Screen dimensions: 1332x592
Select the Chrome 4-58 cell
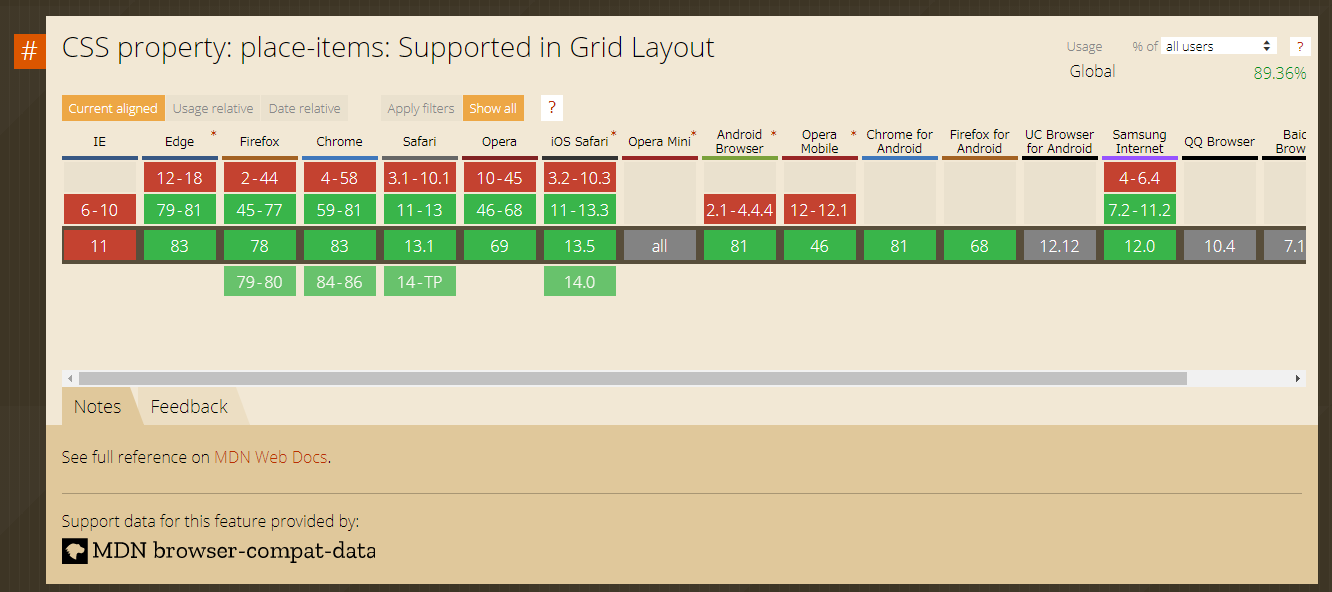[340, 178]
